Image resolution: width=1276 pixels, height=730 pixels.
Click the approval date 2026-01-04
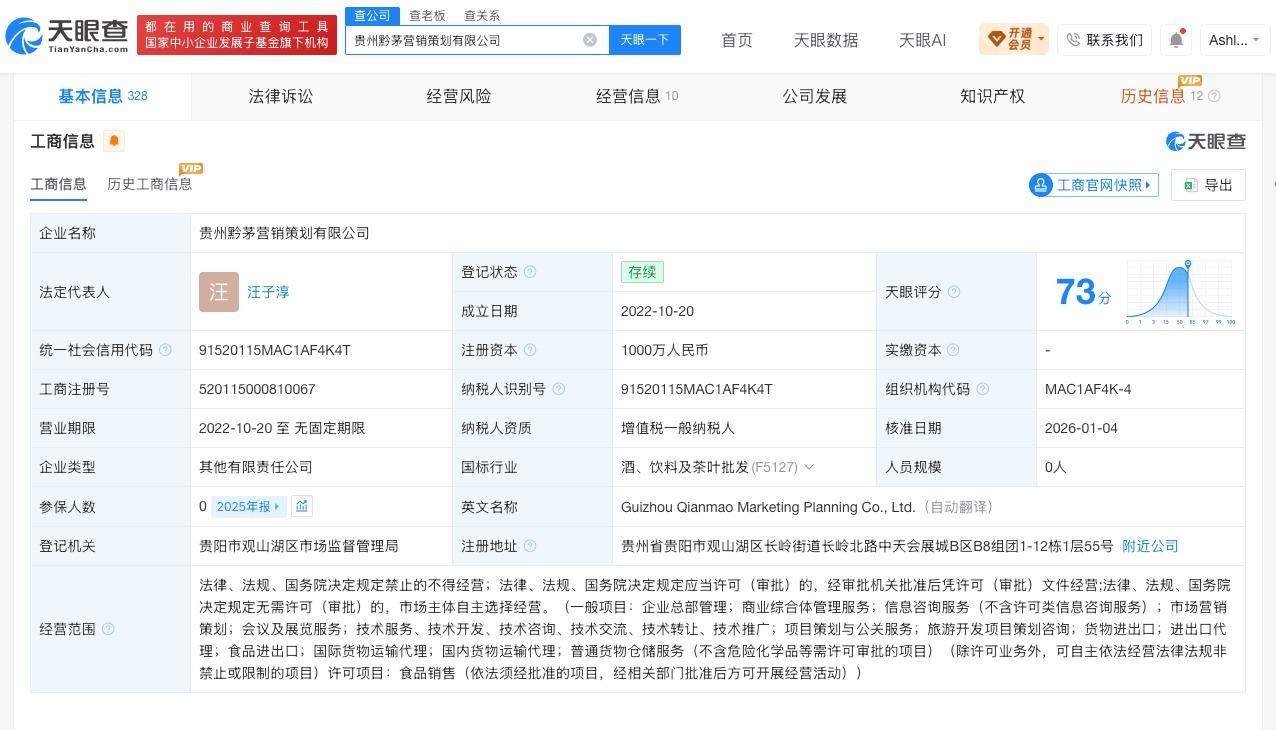click(x=1081, y=428)
